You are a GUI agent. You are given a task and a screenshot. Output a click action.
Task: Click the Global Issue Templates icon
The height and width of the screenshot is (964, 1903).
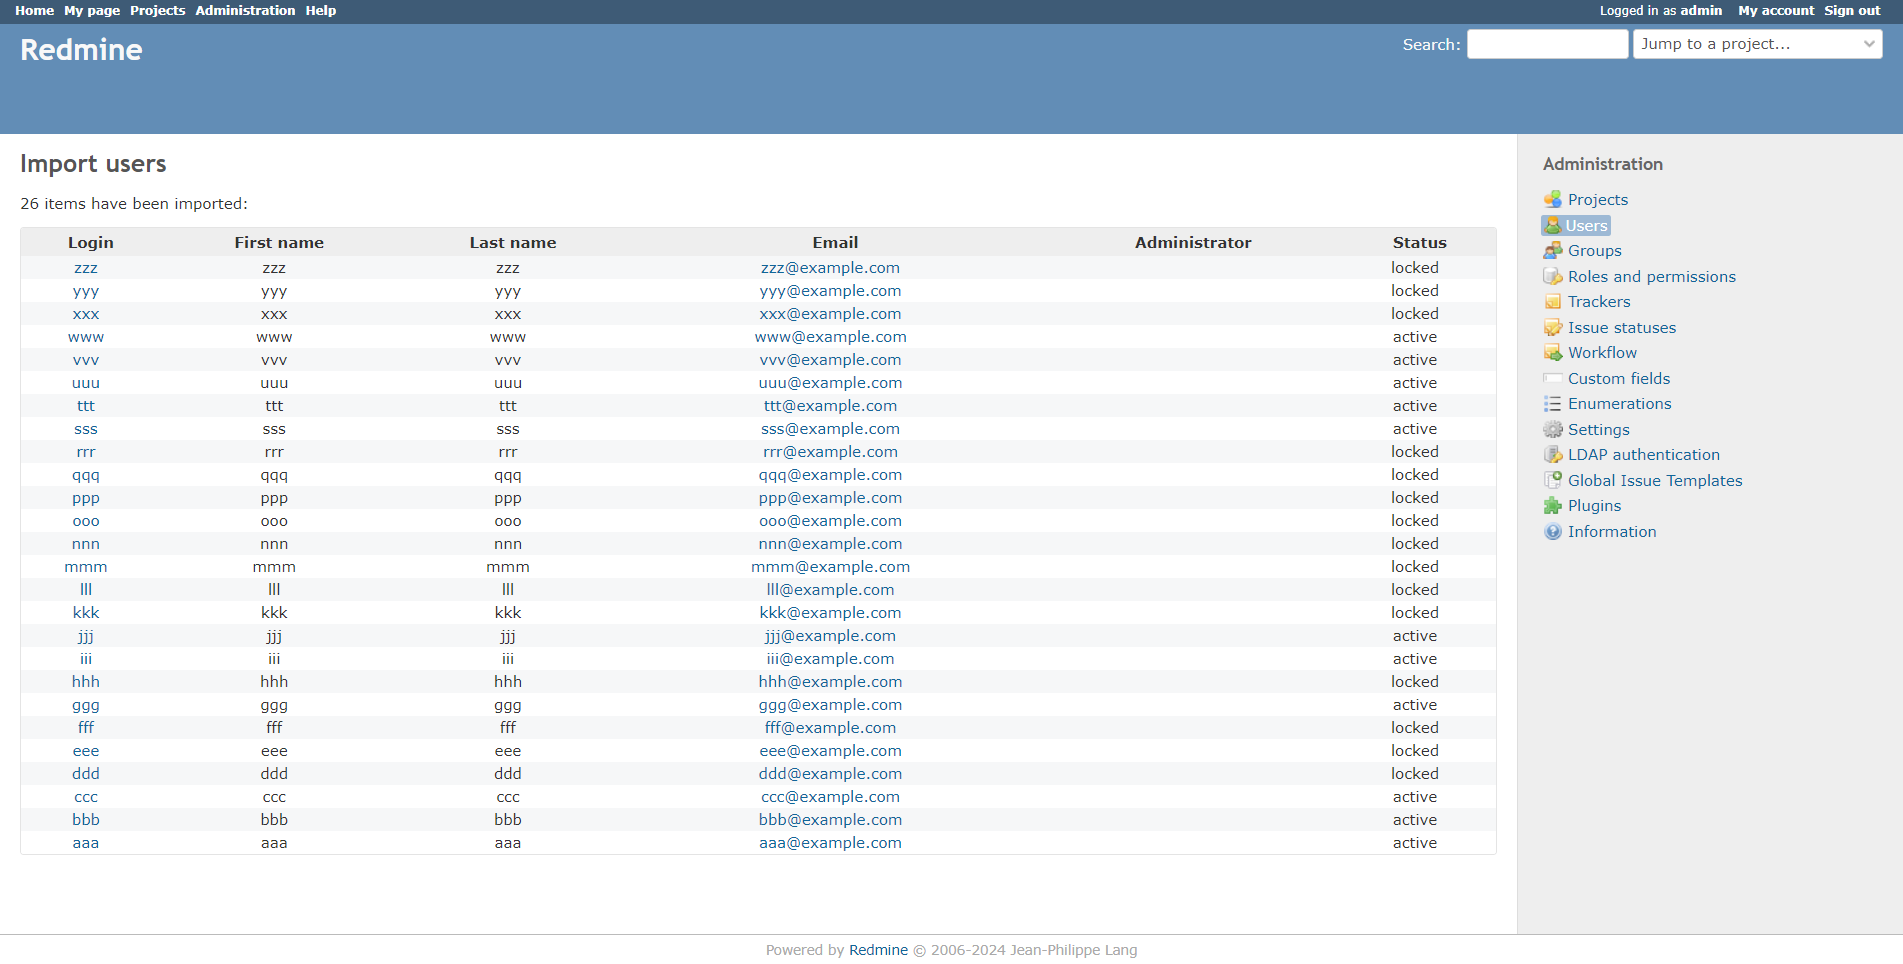[x=1552, y=481]
